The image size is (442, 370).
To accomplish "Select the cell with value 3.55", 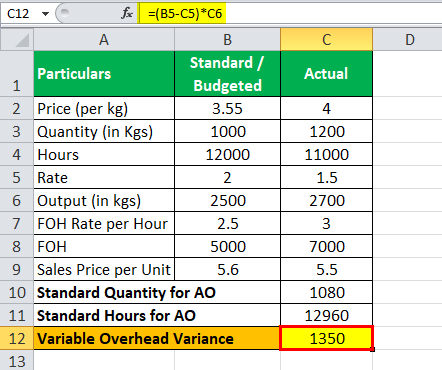I will click(x=227, y=108).
